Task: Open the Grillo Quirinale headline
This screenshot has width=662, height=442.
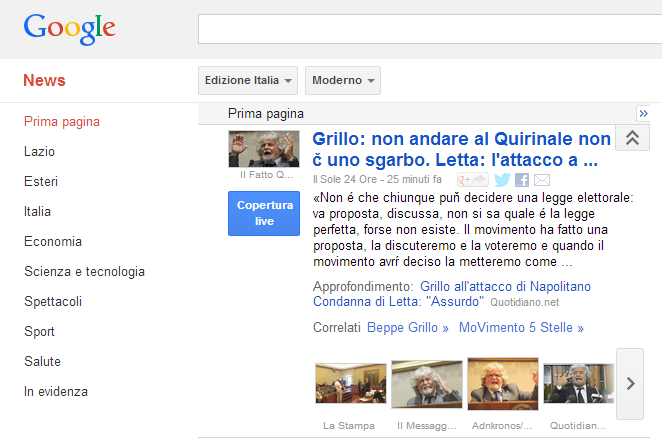Action: [461, 149]
